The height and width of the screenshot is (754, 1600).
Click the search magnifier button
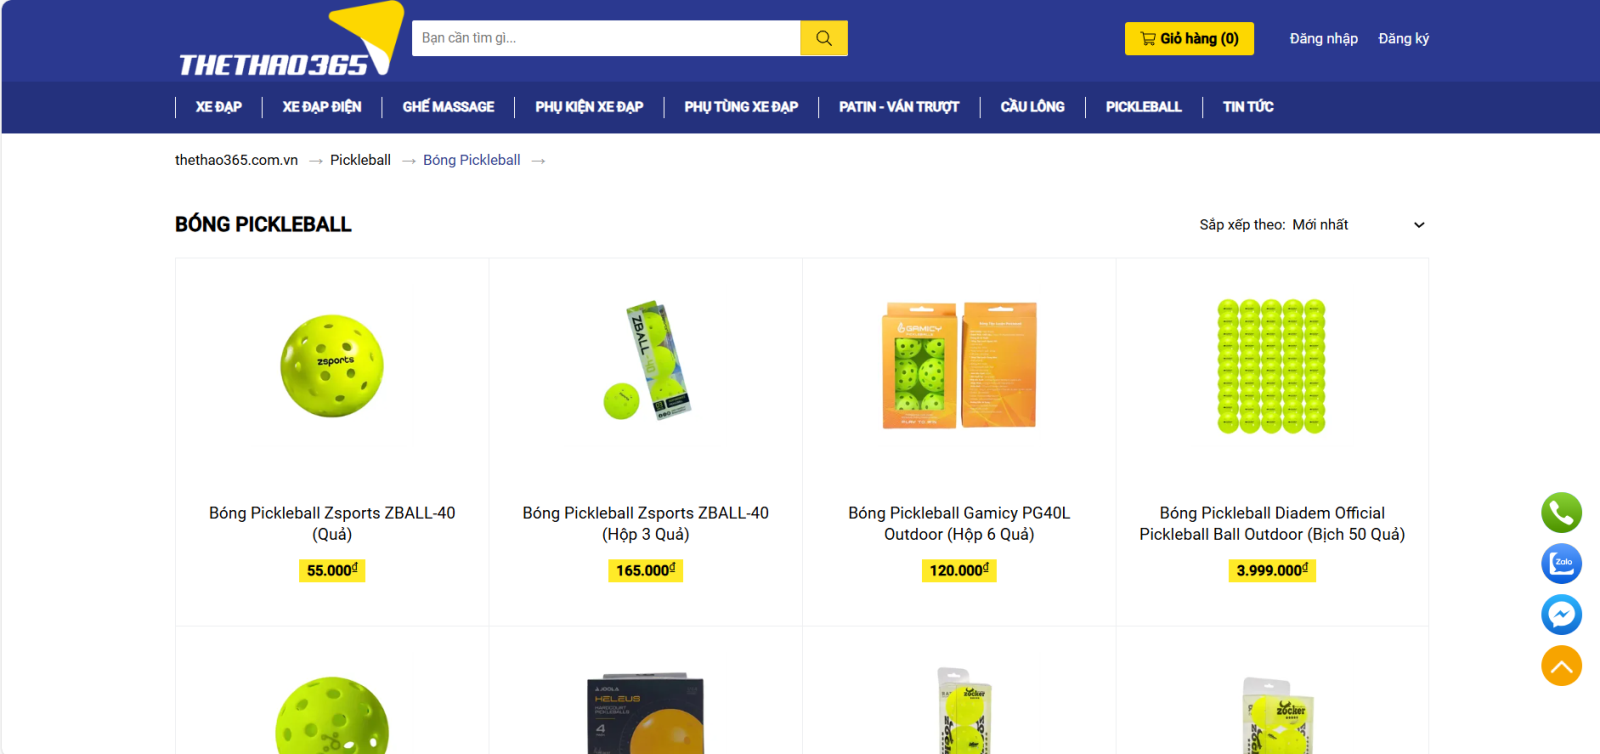click(823, 38)
